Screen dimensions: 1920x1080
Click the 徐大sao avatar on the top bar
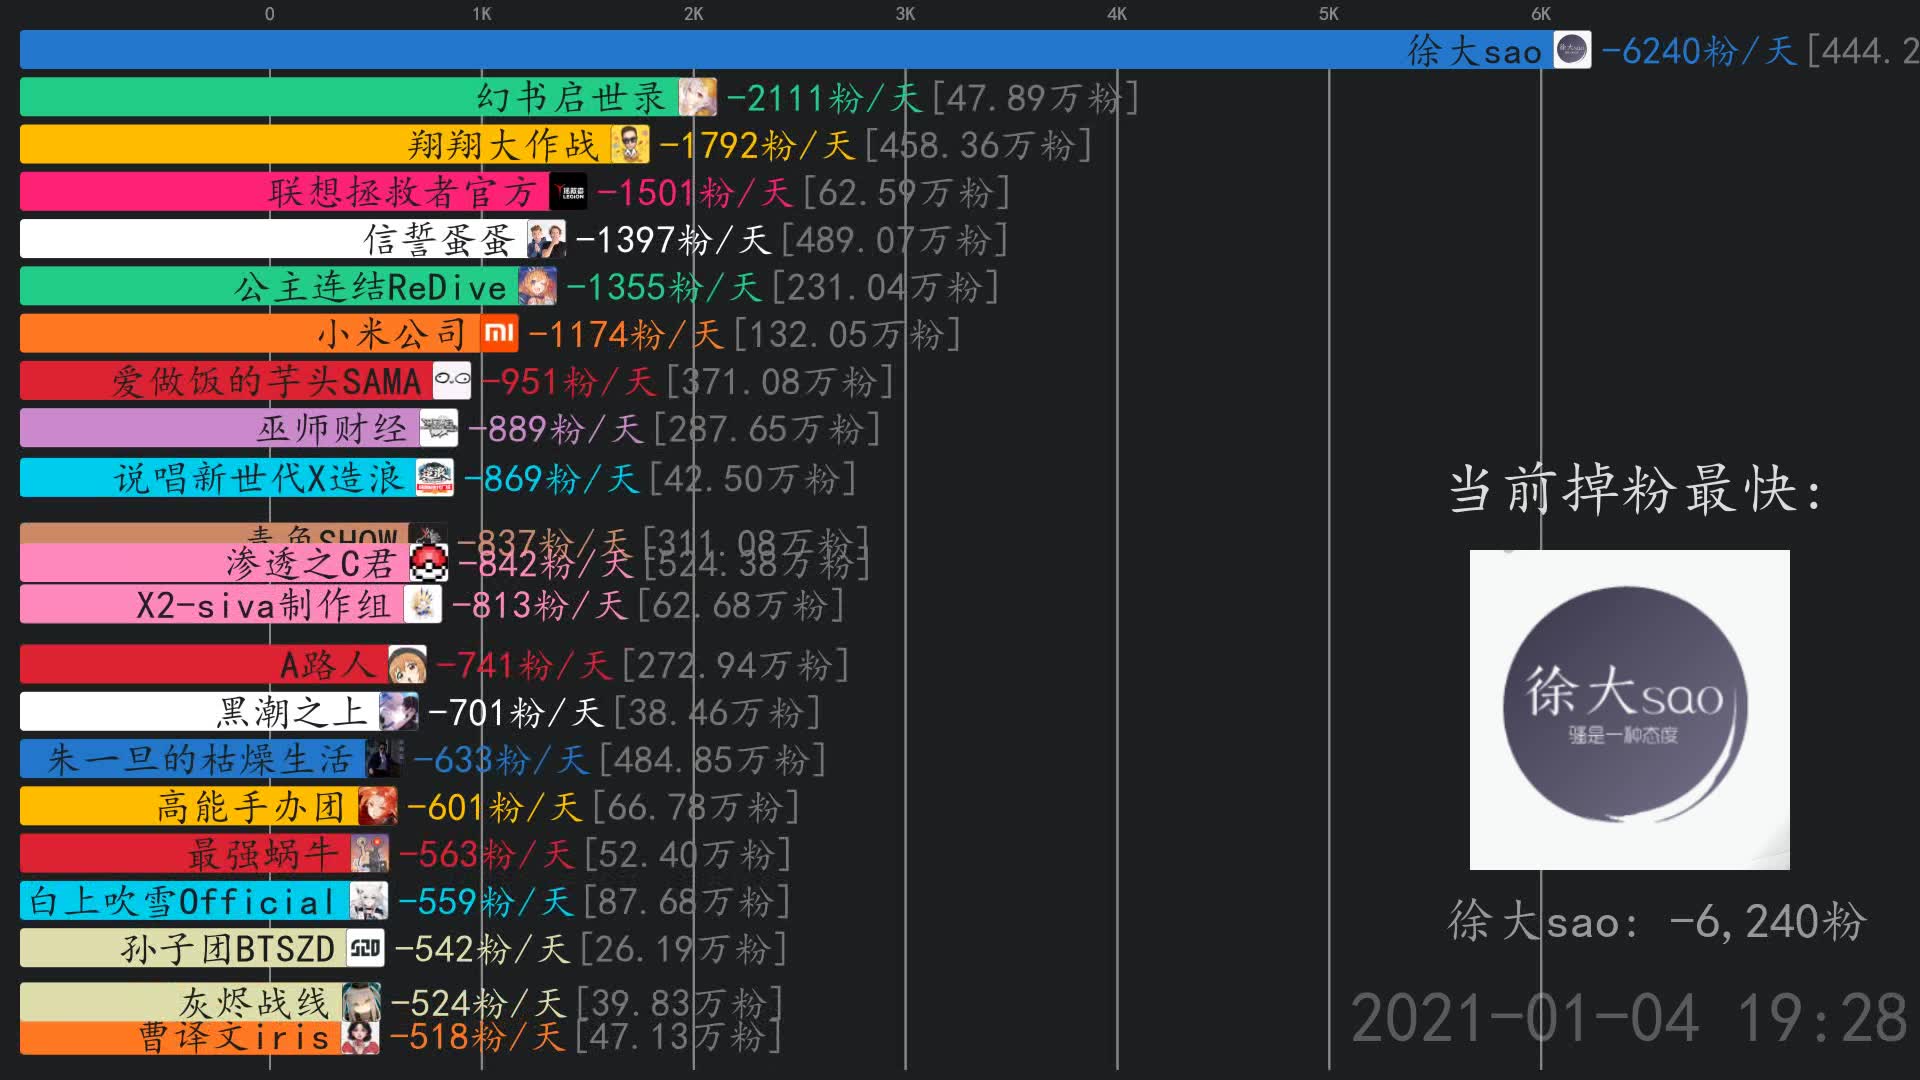[1572, 50]
